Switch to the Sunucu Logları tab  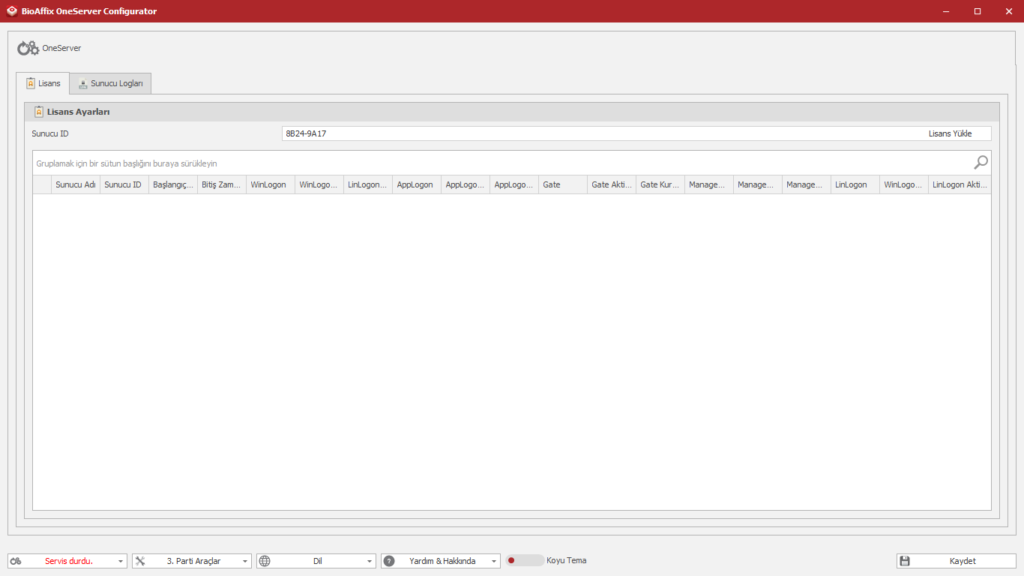point(110,84)
